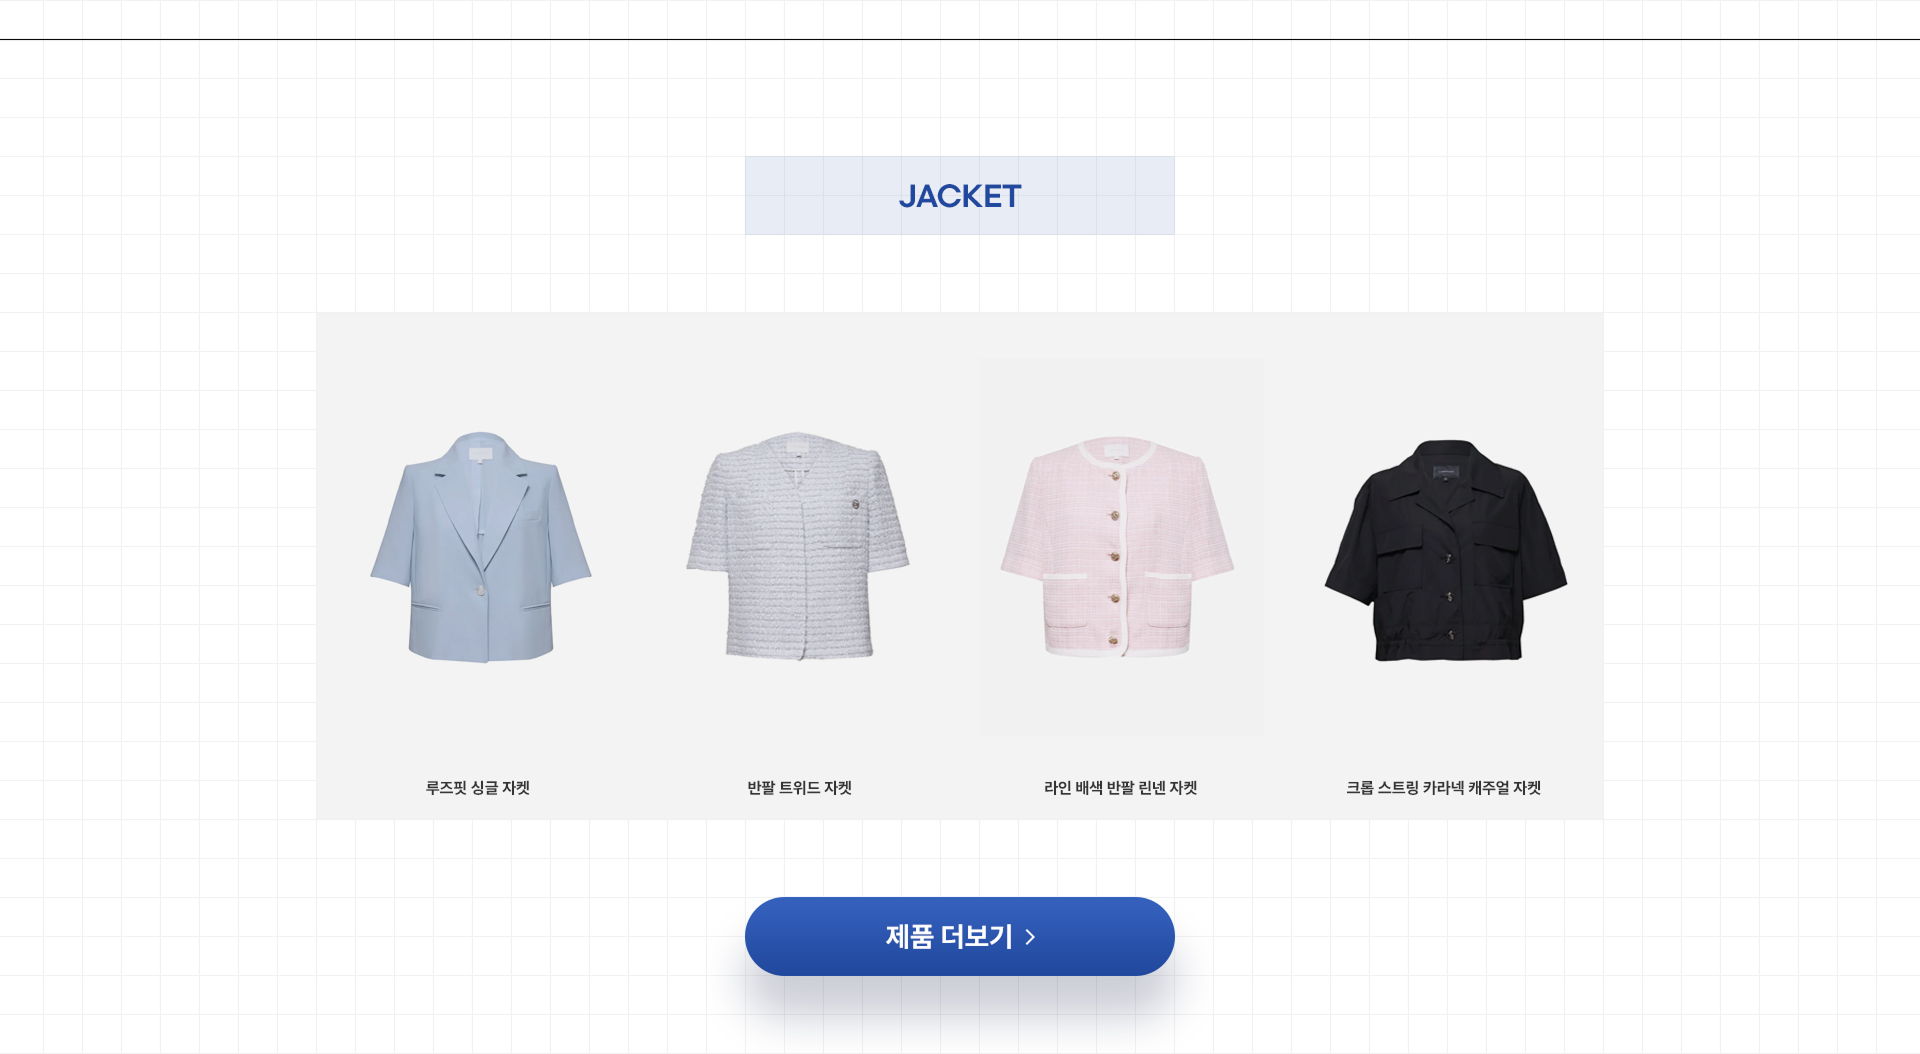Open the white short-sleeve tweed jacket image
This screenshot has width=1920, height=1054.
coord(798,546)
